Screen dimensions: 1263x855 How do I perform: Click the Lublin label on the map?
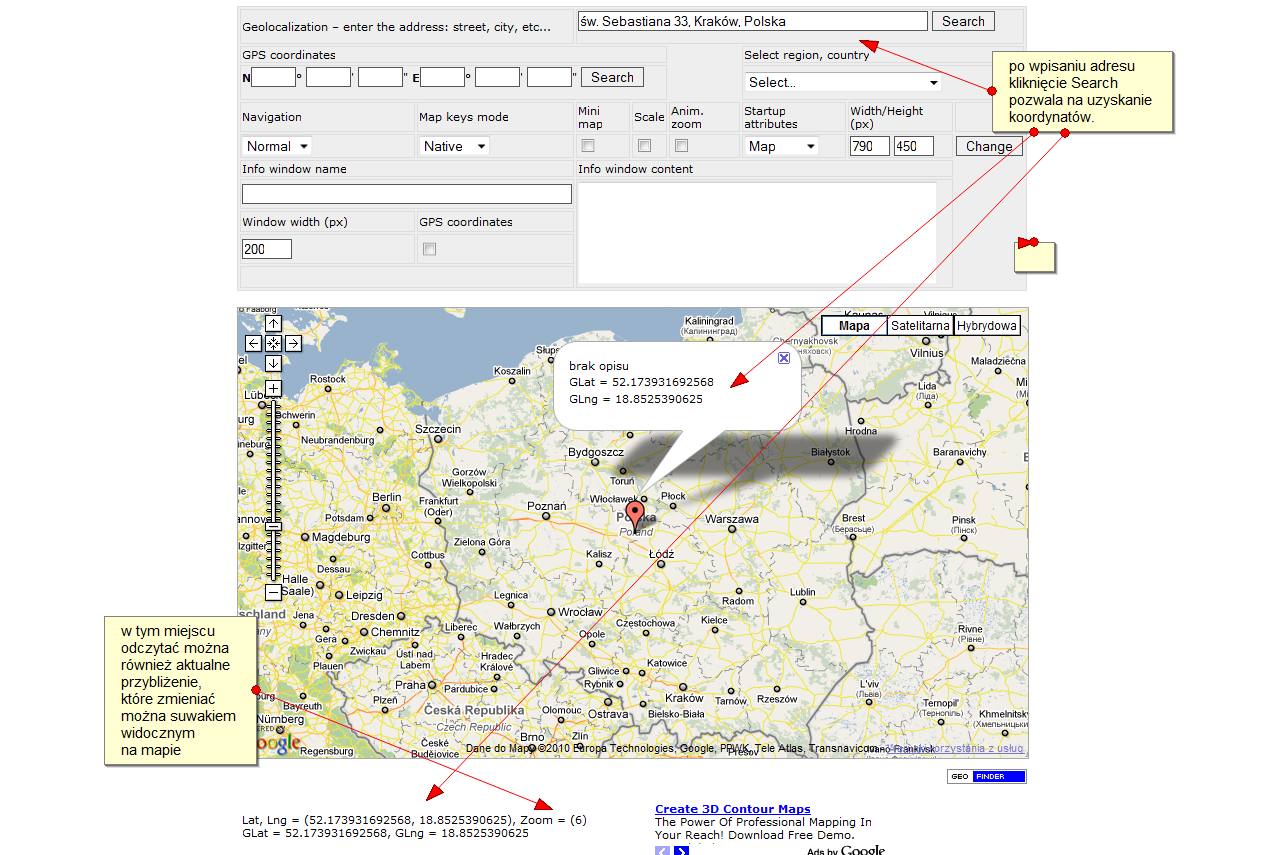pyautogui.click(x=802, y=592)
